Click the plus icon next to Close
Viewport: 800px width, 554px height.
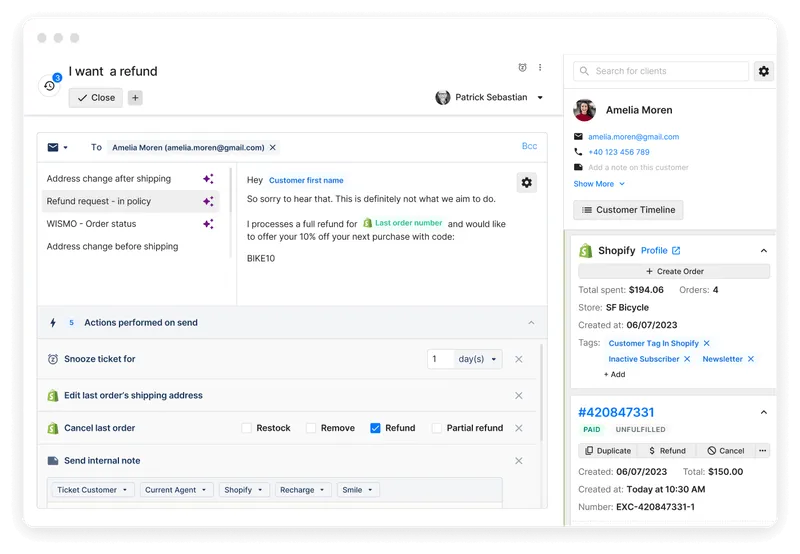point(135,98)
